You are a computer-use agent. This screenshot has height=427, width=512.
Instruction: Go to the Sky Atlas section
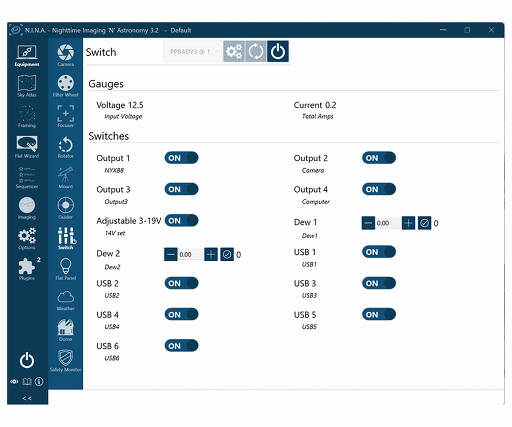point(27,86)
